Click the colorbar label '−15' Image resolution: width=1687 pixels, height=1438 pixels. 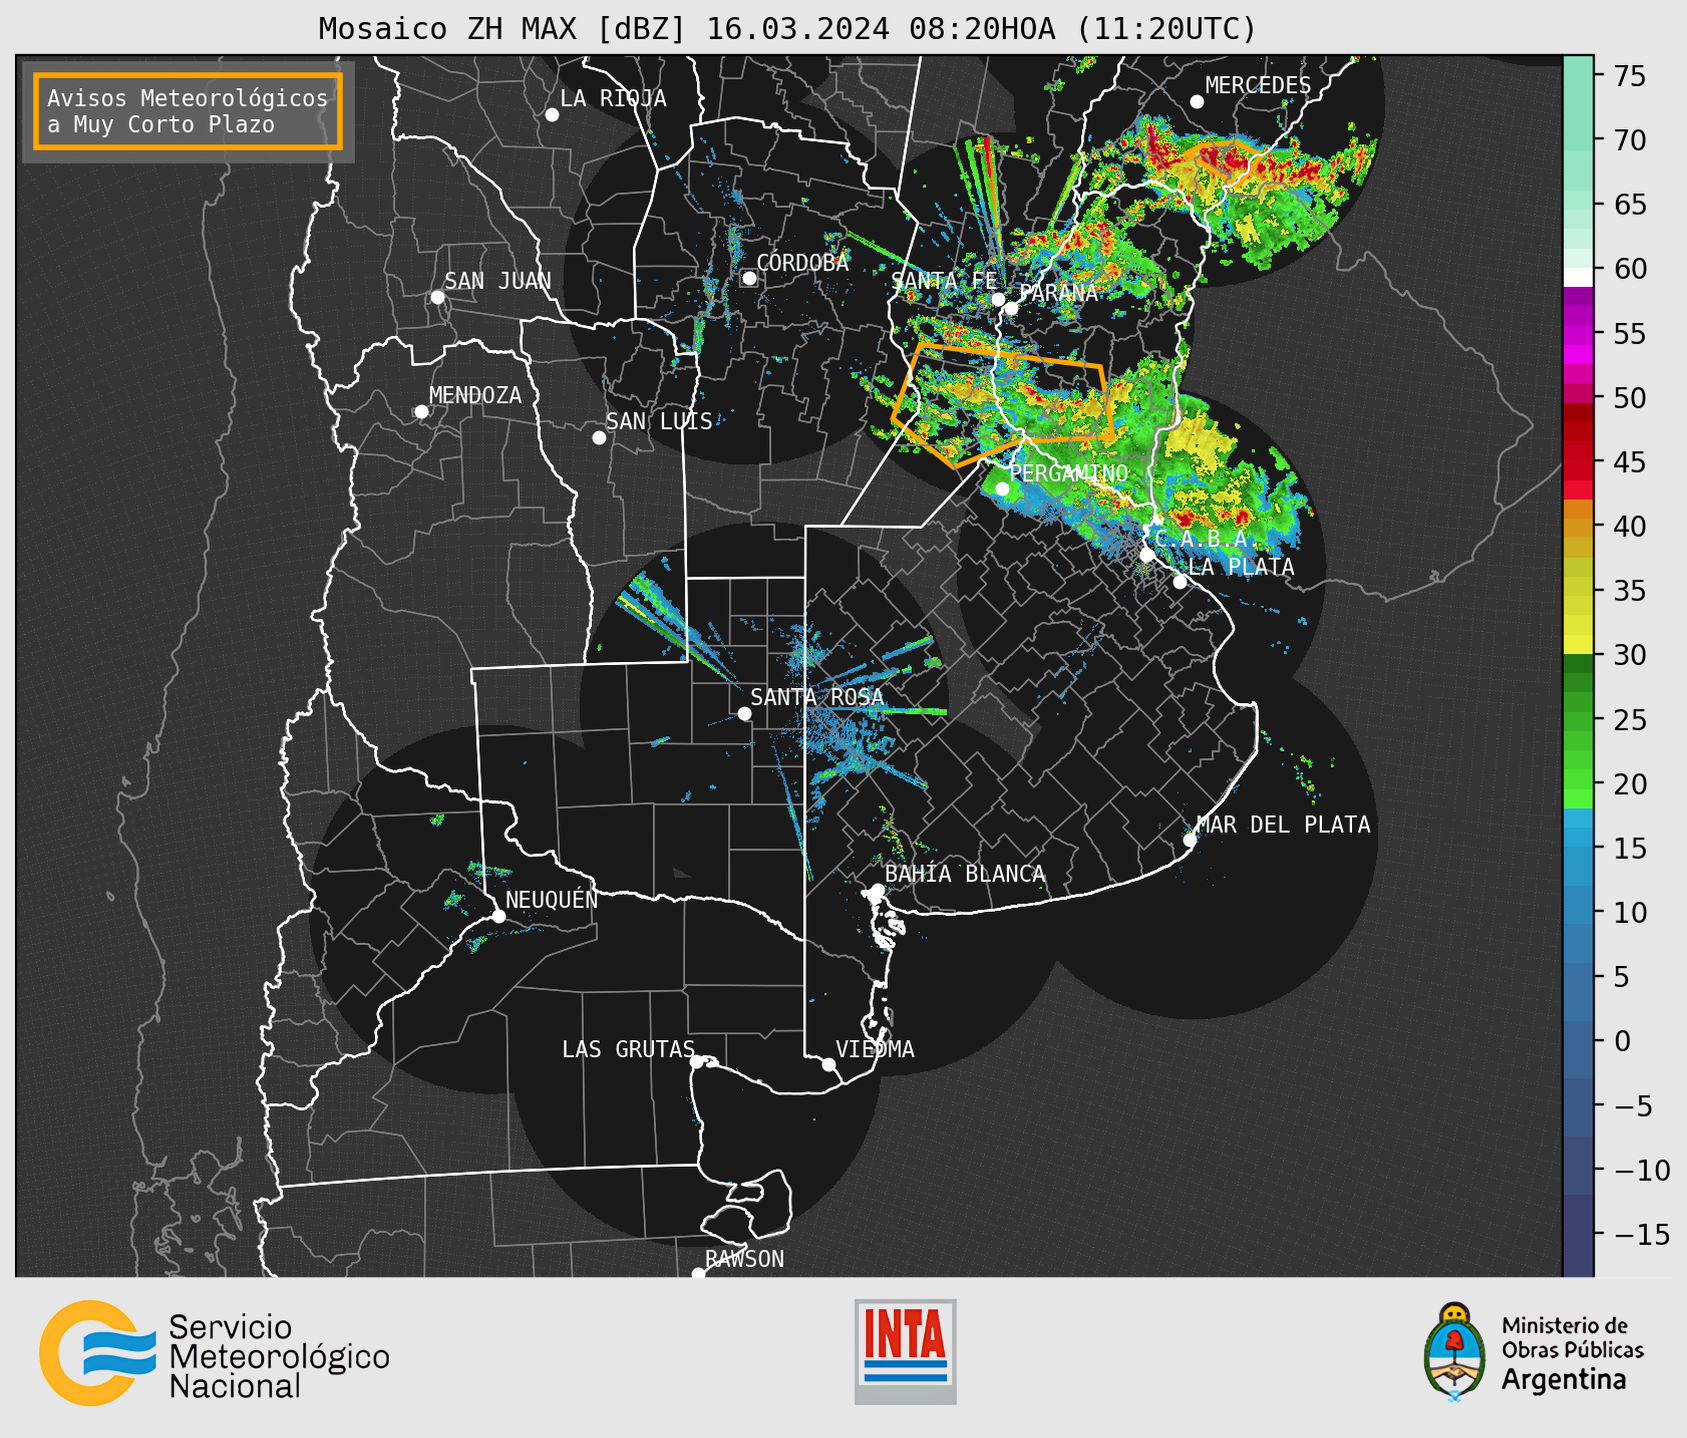1641,1234
